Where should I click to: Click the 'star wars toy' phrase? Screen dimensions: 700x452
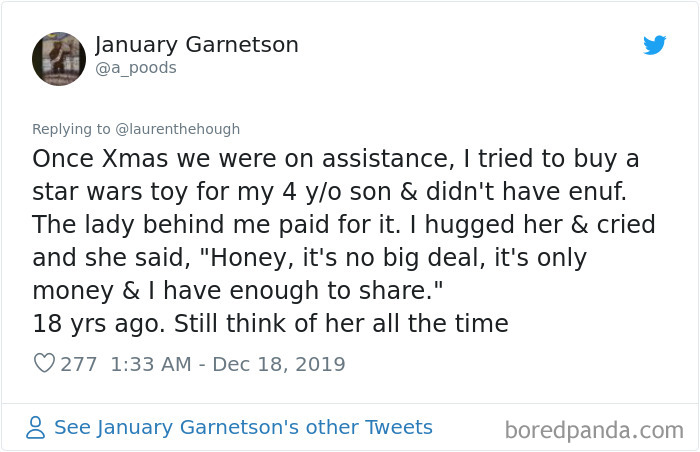pyautogui.click(x=110, y=192)
